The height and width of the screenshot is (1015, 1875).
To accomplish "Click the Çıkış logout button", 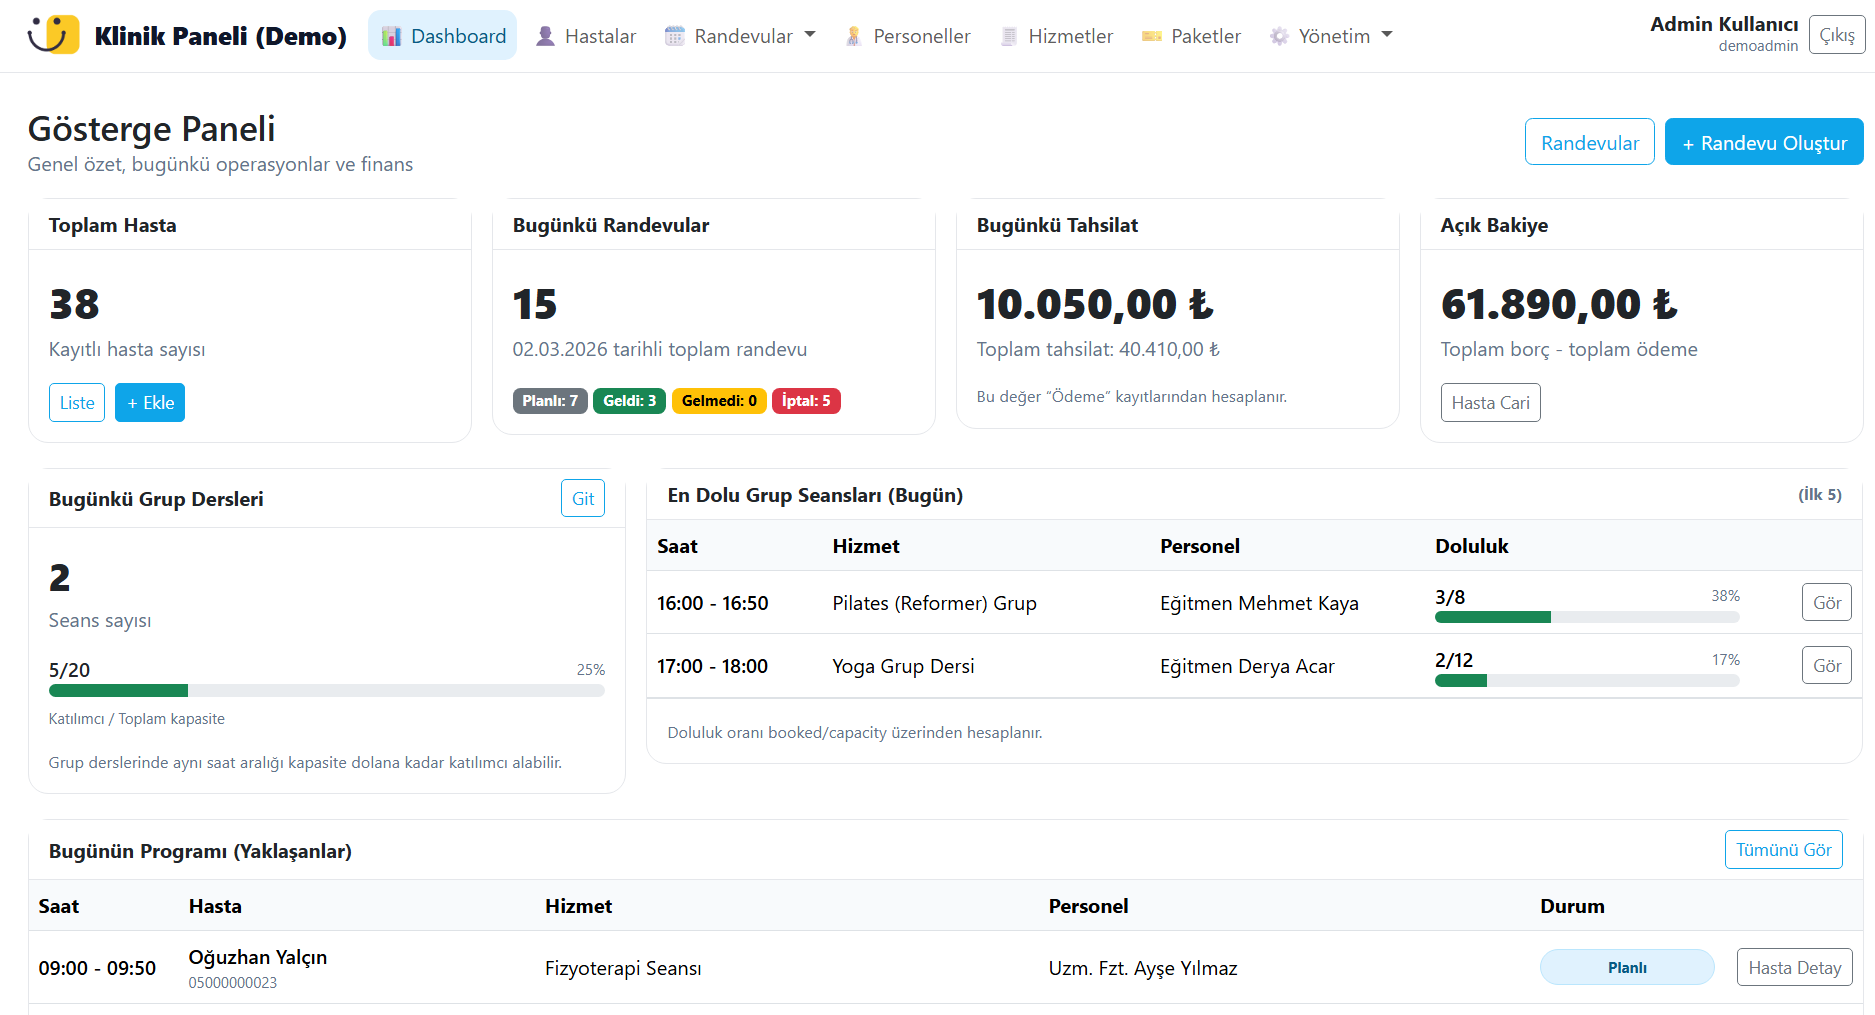I will (1836, 35).
